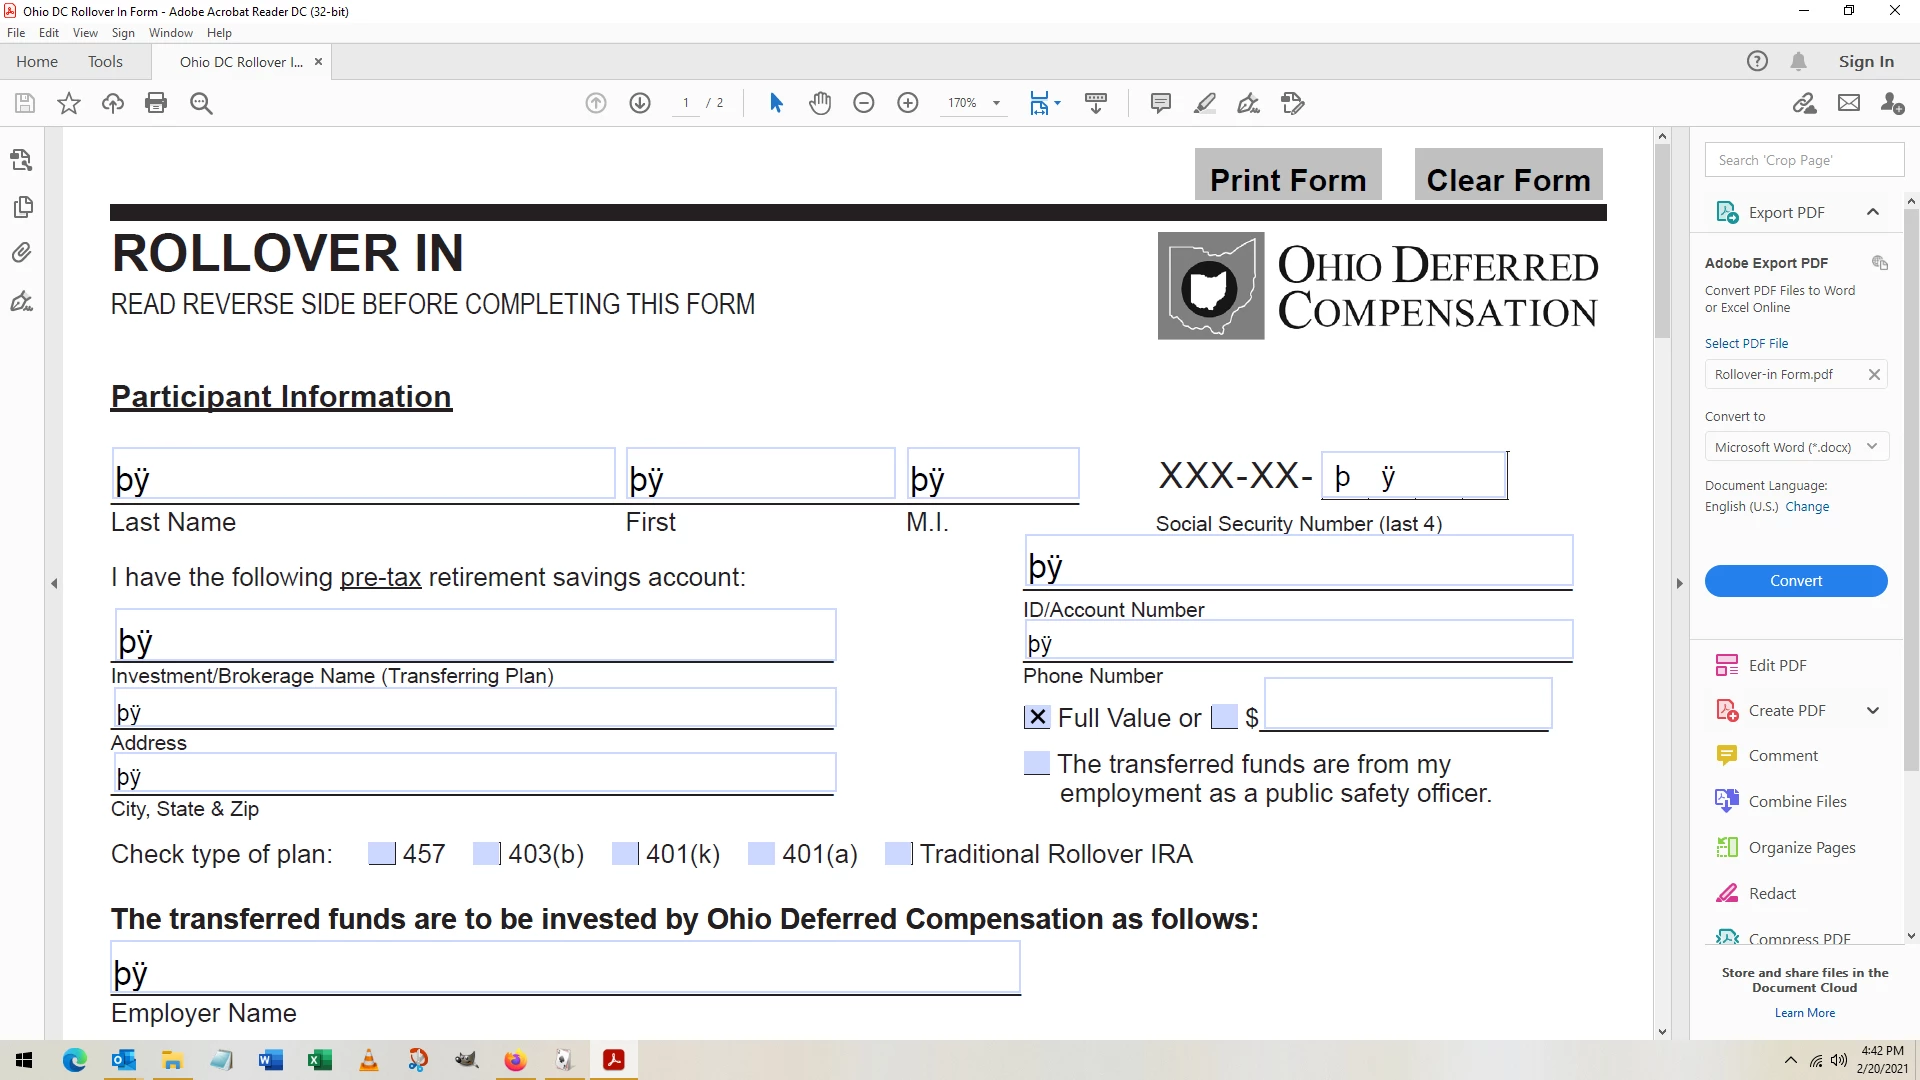
Task: Go to next page arrow
Action: [x=640, y=103]
